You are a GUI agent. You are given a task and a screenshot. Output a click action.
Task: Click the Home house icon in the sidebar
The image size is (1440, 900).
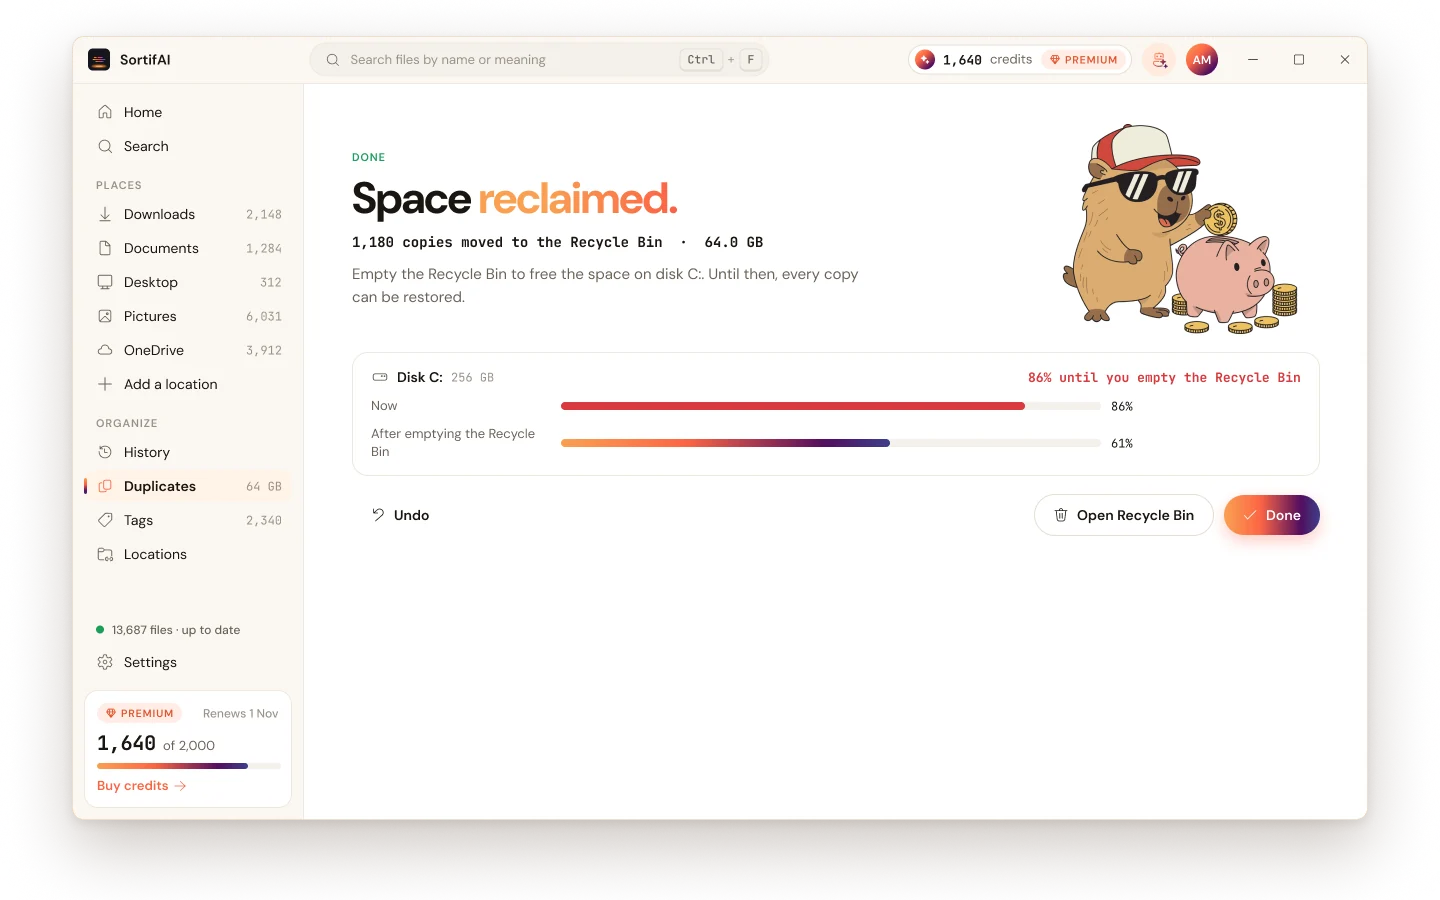click(105, 112)
